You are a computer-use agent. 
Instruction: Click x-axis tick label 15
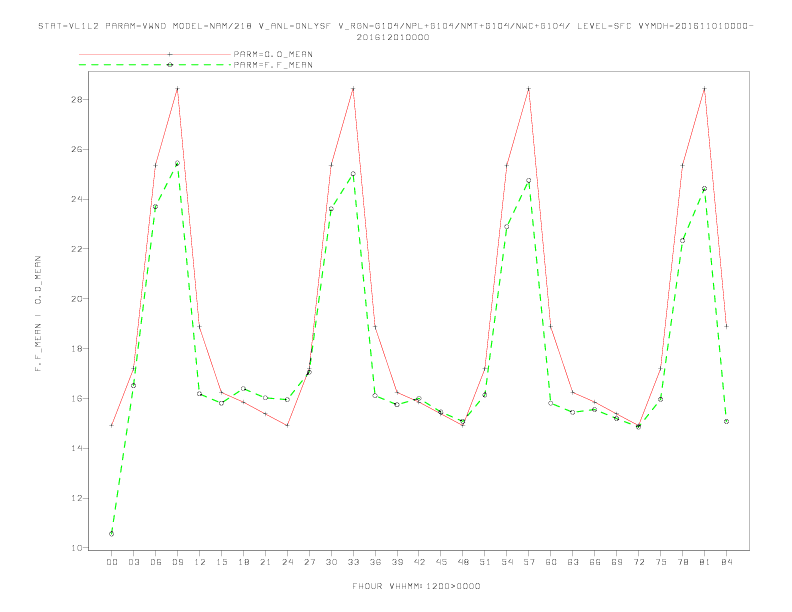[221, 562]
